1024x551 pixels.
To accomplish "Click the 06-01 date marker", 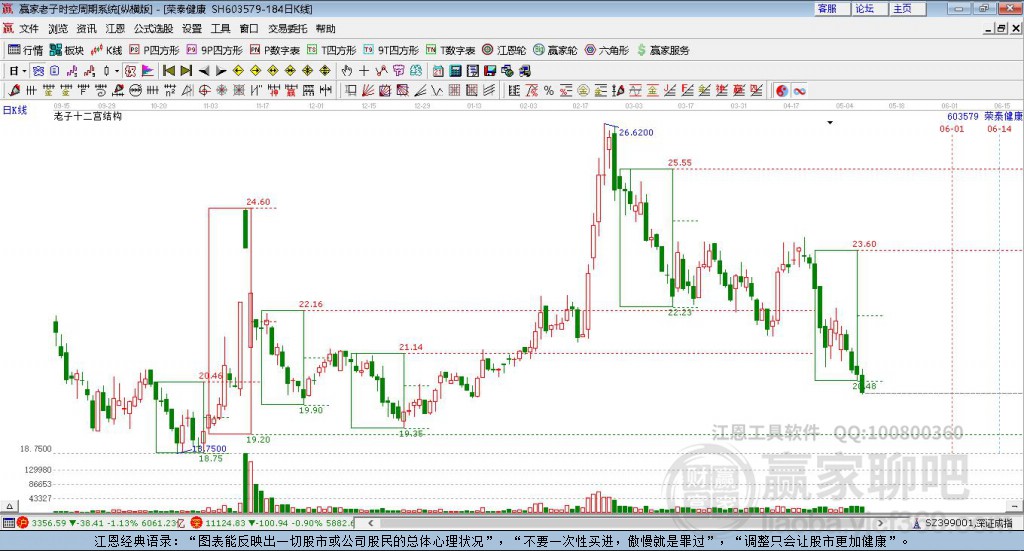I will point(952,129).
